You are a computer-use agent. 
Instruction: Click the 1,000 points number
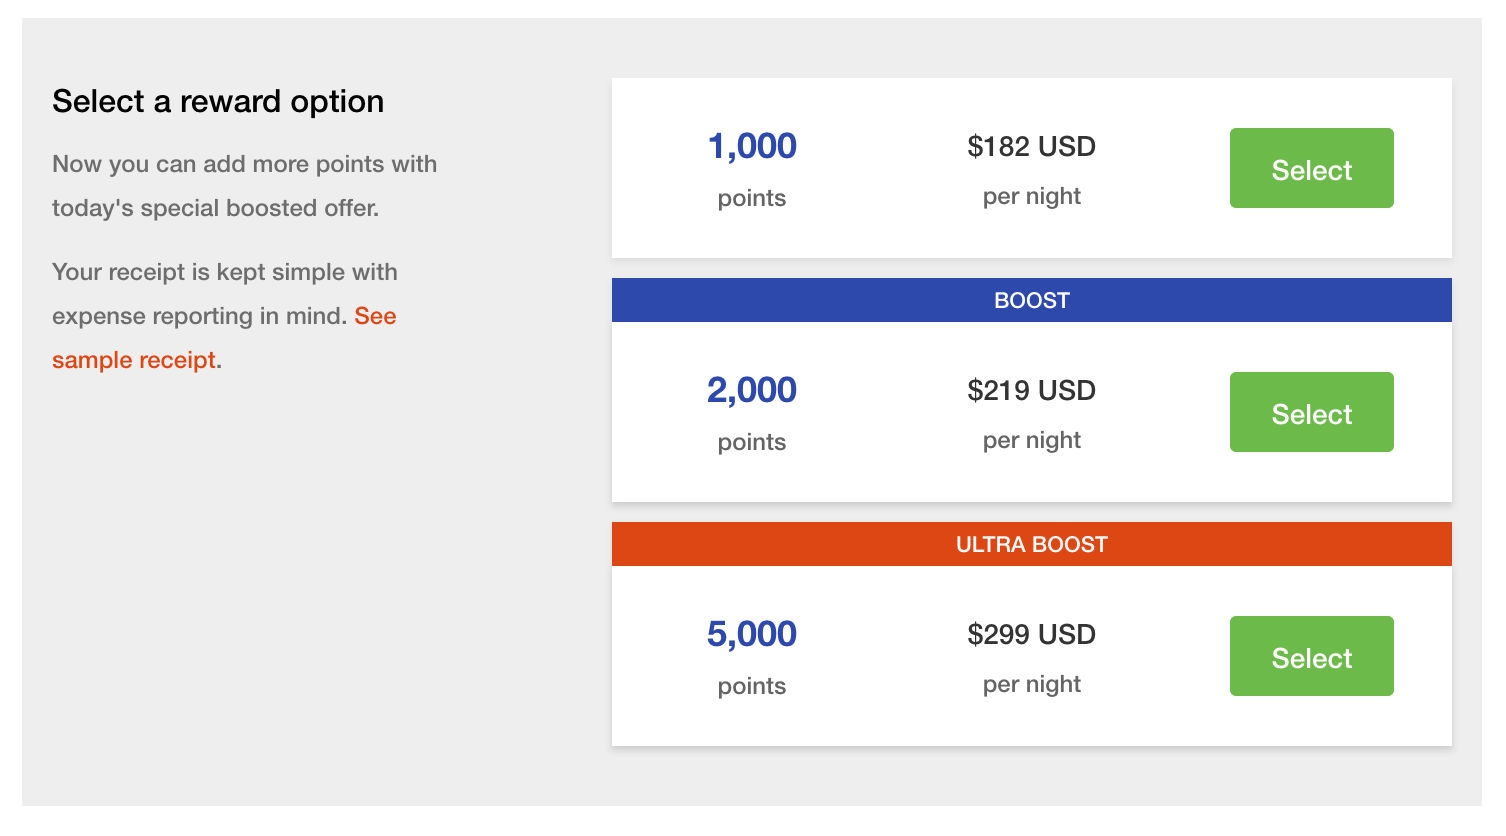point(752,146)
